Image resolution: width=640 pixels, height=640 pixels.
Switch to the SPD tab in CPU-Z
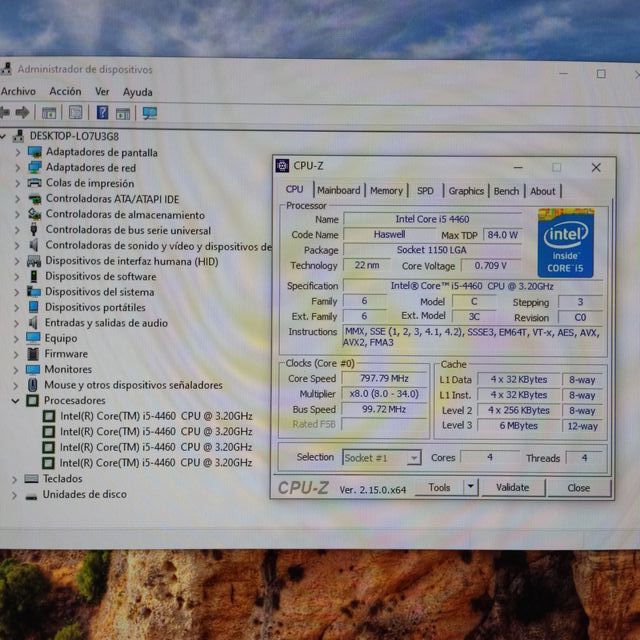(x=425, y=191)
